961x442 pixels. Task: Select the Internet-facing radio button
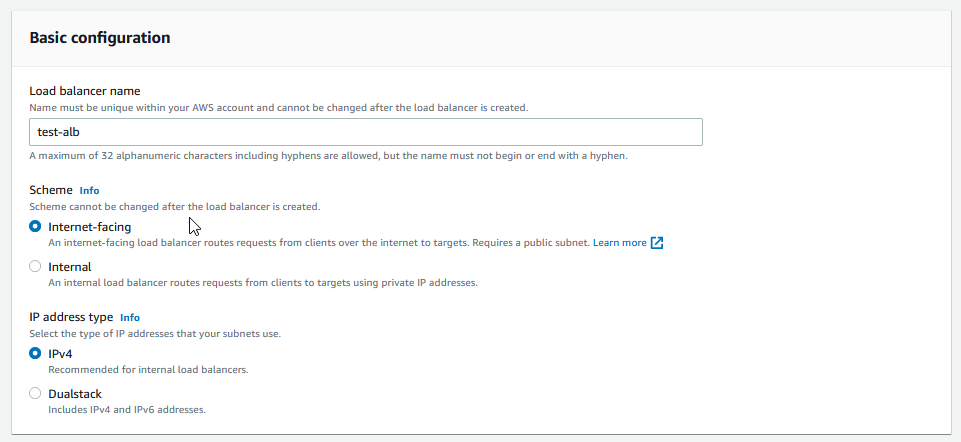click(x=36, y=227)
